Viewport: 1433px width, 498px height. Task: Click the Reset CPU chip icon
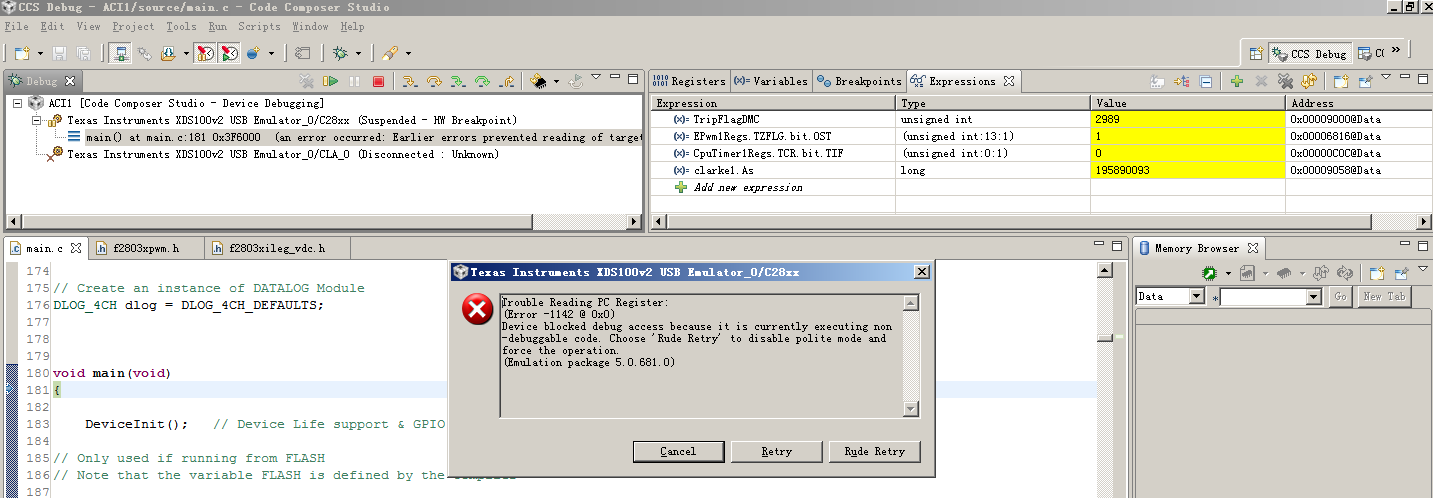pyautogui.click(x=538, y=81)
